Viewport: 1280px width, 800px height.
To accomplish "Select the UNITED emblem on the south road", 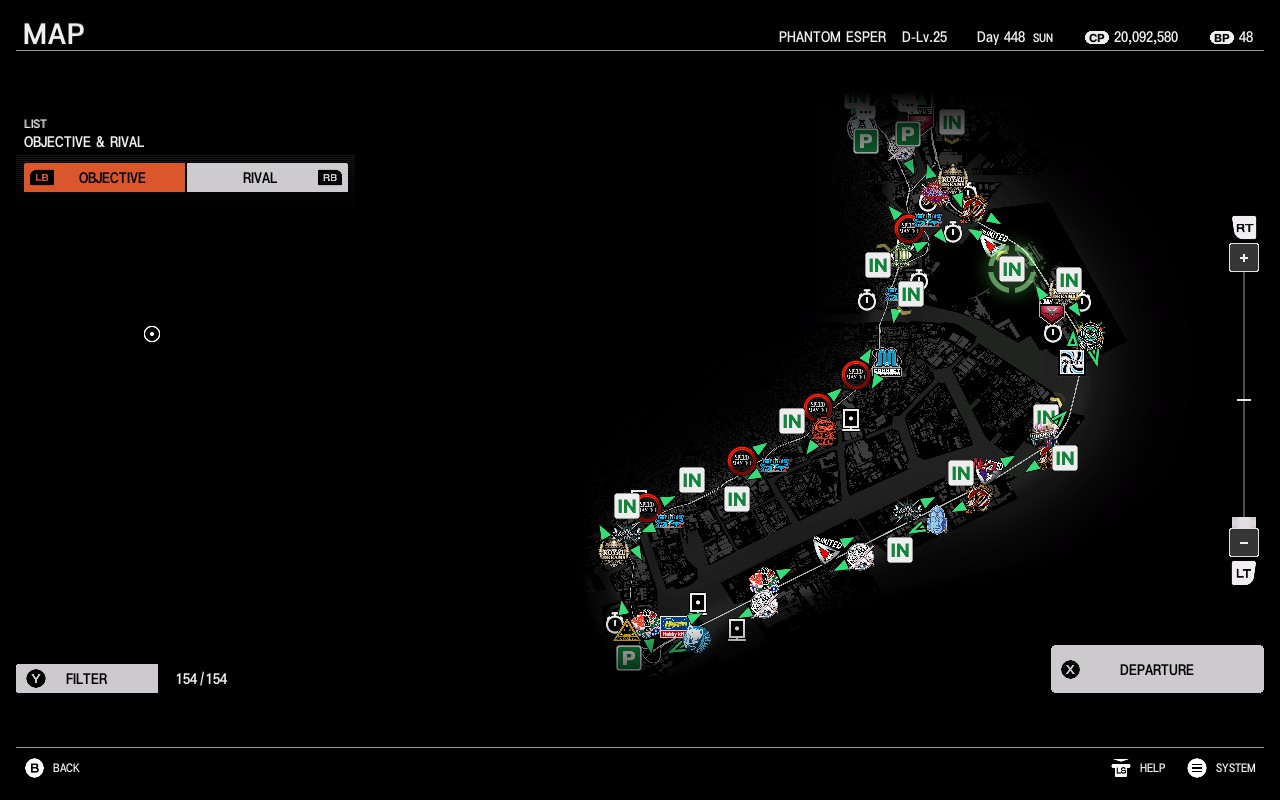I will [827, 549].
